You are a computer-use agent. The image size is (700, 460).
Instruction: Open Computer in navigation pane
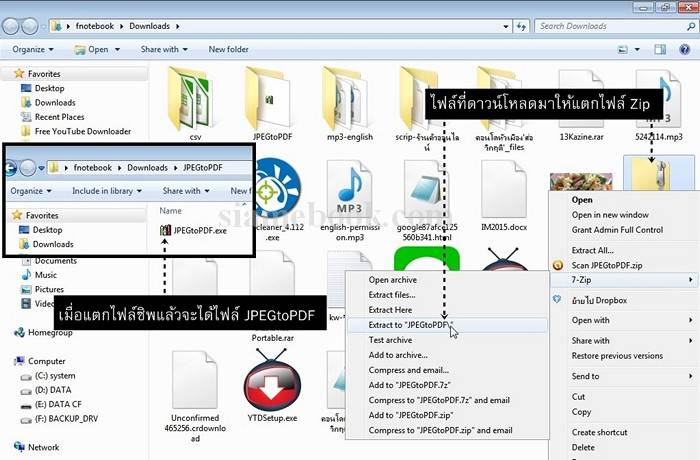tap(40, 361)
